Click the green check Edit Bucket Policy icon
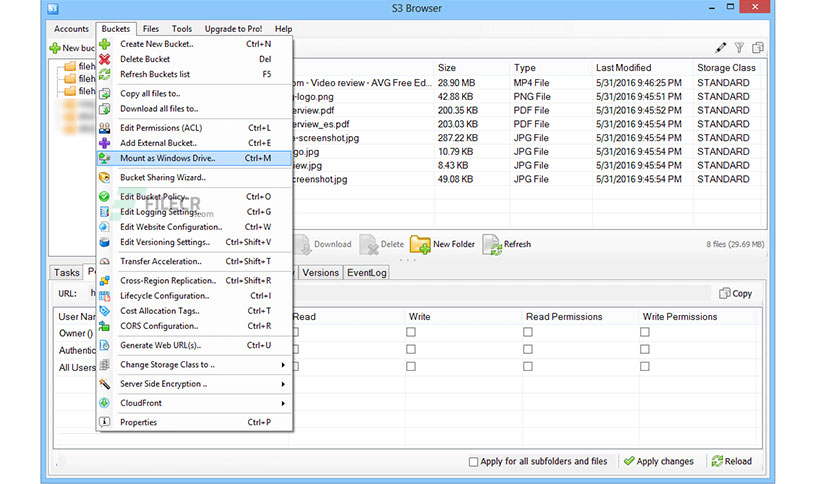836x484 pixels. point(104,197)
